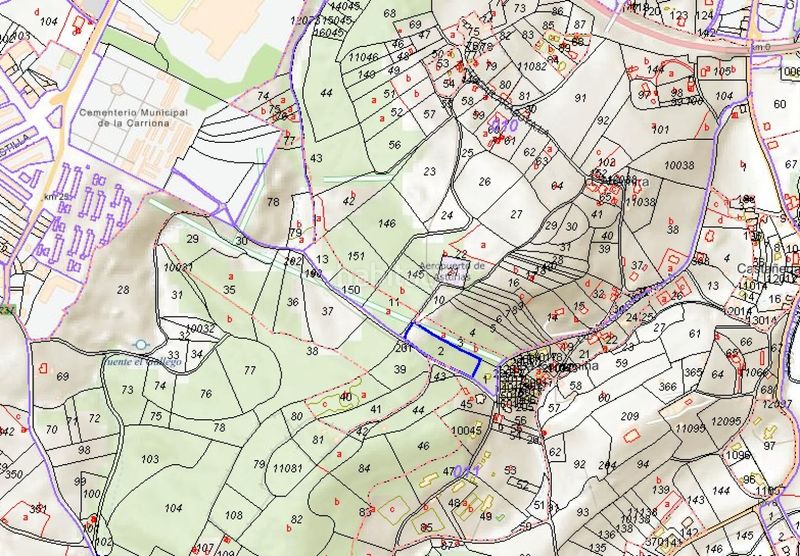
Task: Select parcel 77 oval plot
Action: click(x=249, y=370)
